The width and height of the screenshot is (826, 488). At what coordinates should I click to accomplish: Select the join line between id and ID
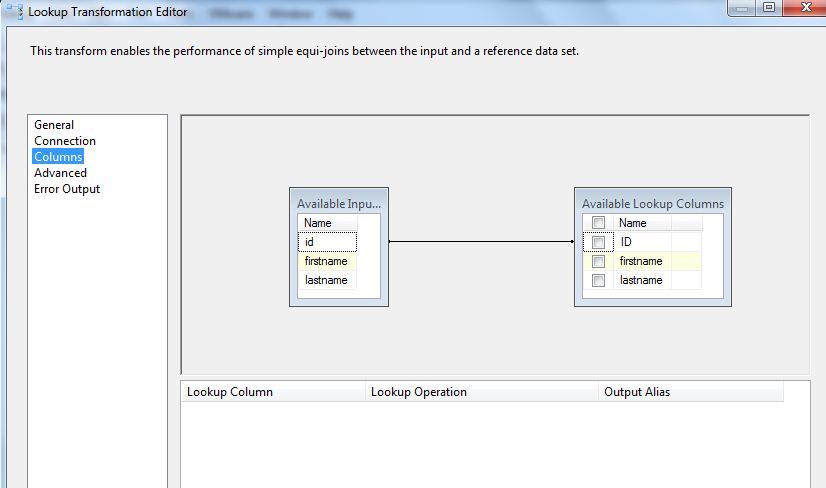pos(480,241)
